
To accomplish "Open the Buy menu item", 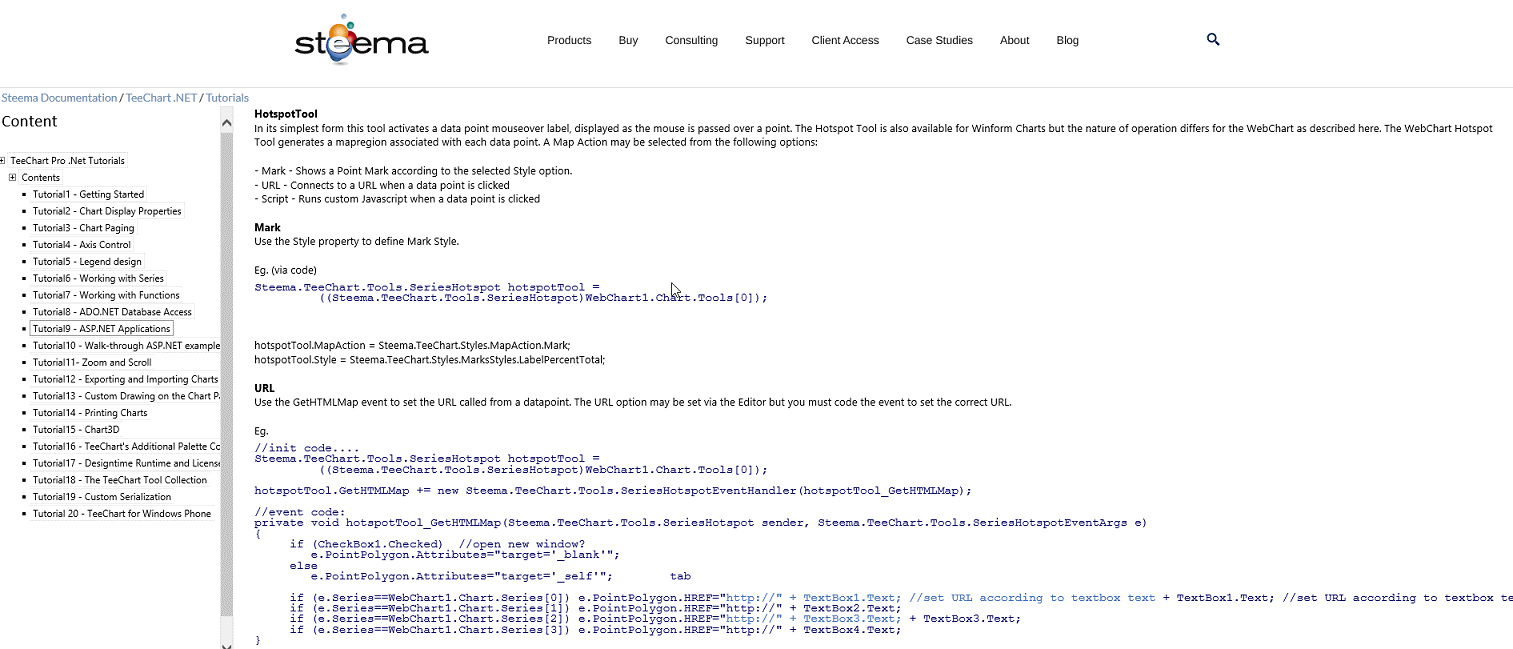I will 628,40.
